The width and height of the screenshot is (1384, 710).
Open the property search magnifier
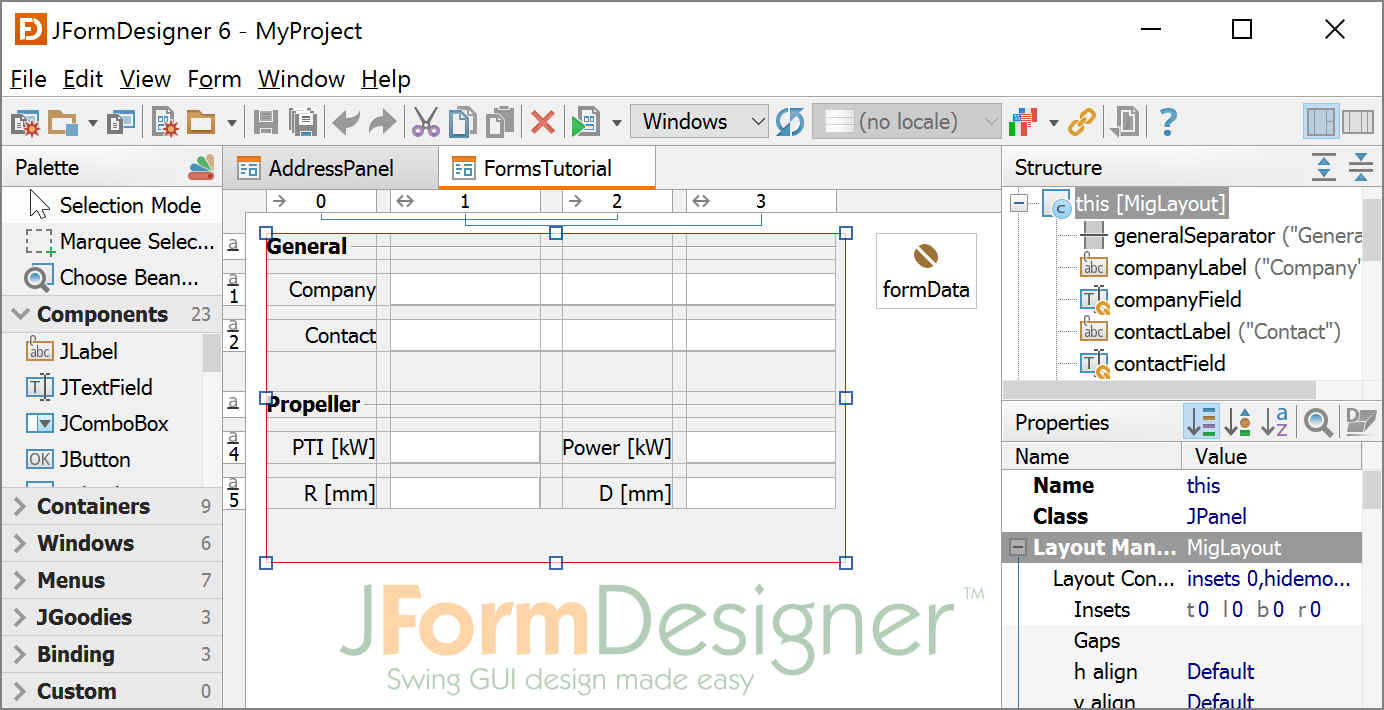[x=1317, y=422]
